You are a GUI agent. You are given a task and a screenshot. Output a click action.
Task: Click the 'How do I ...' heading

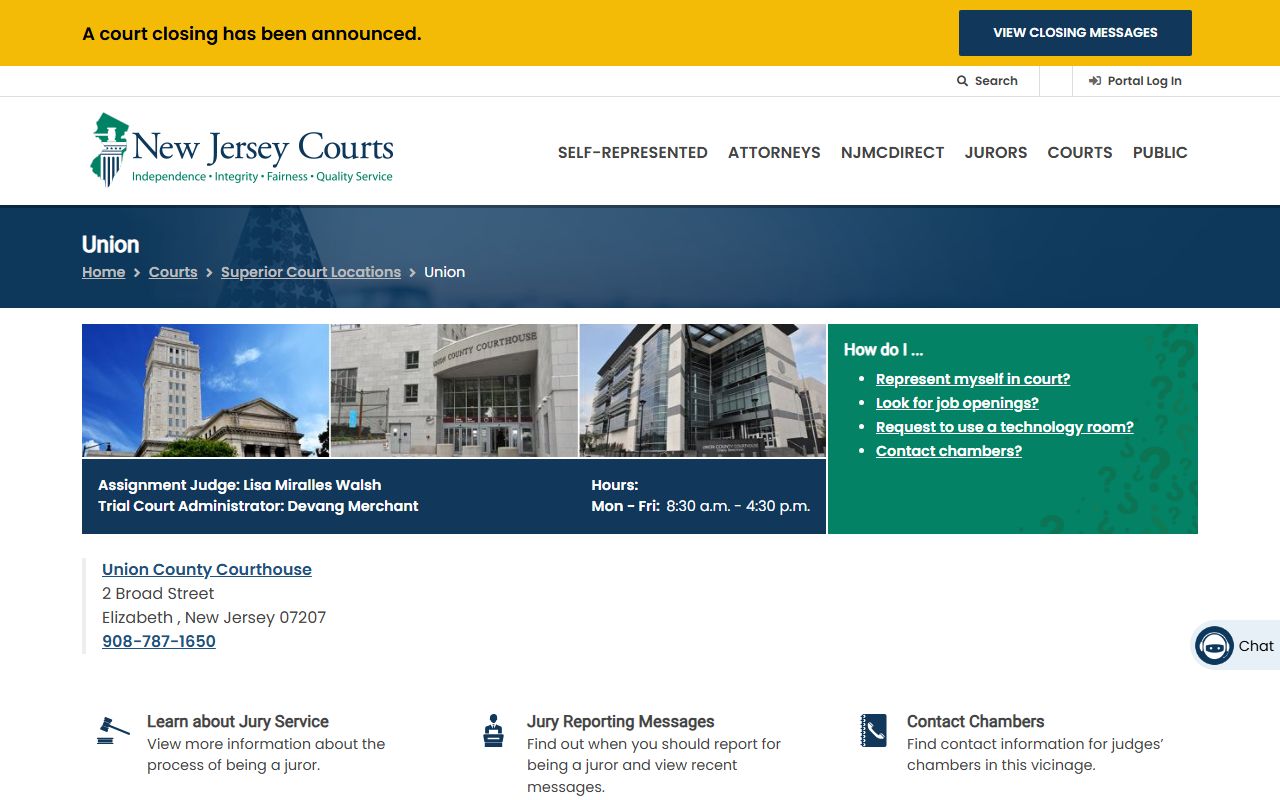883,349
